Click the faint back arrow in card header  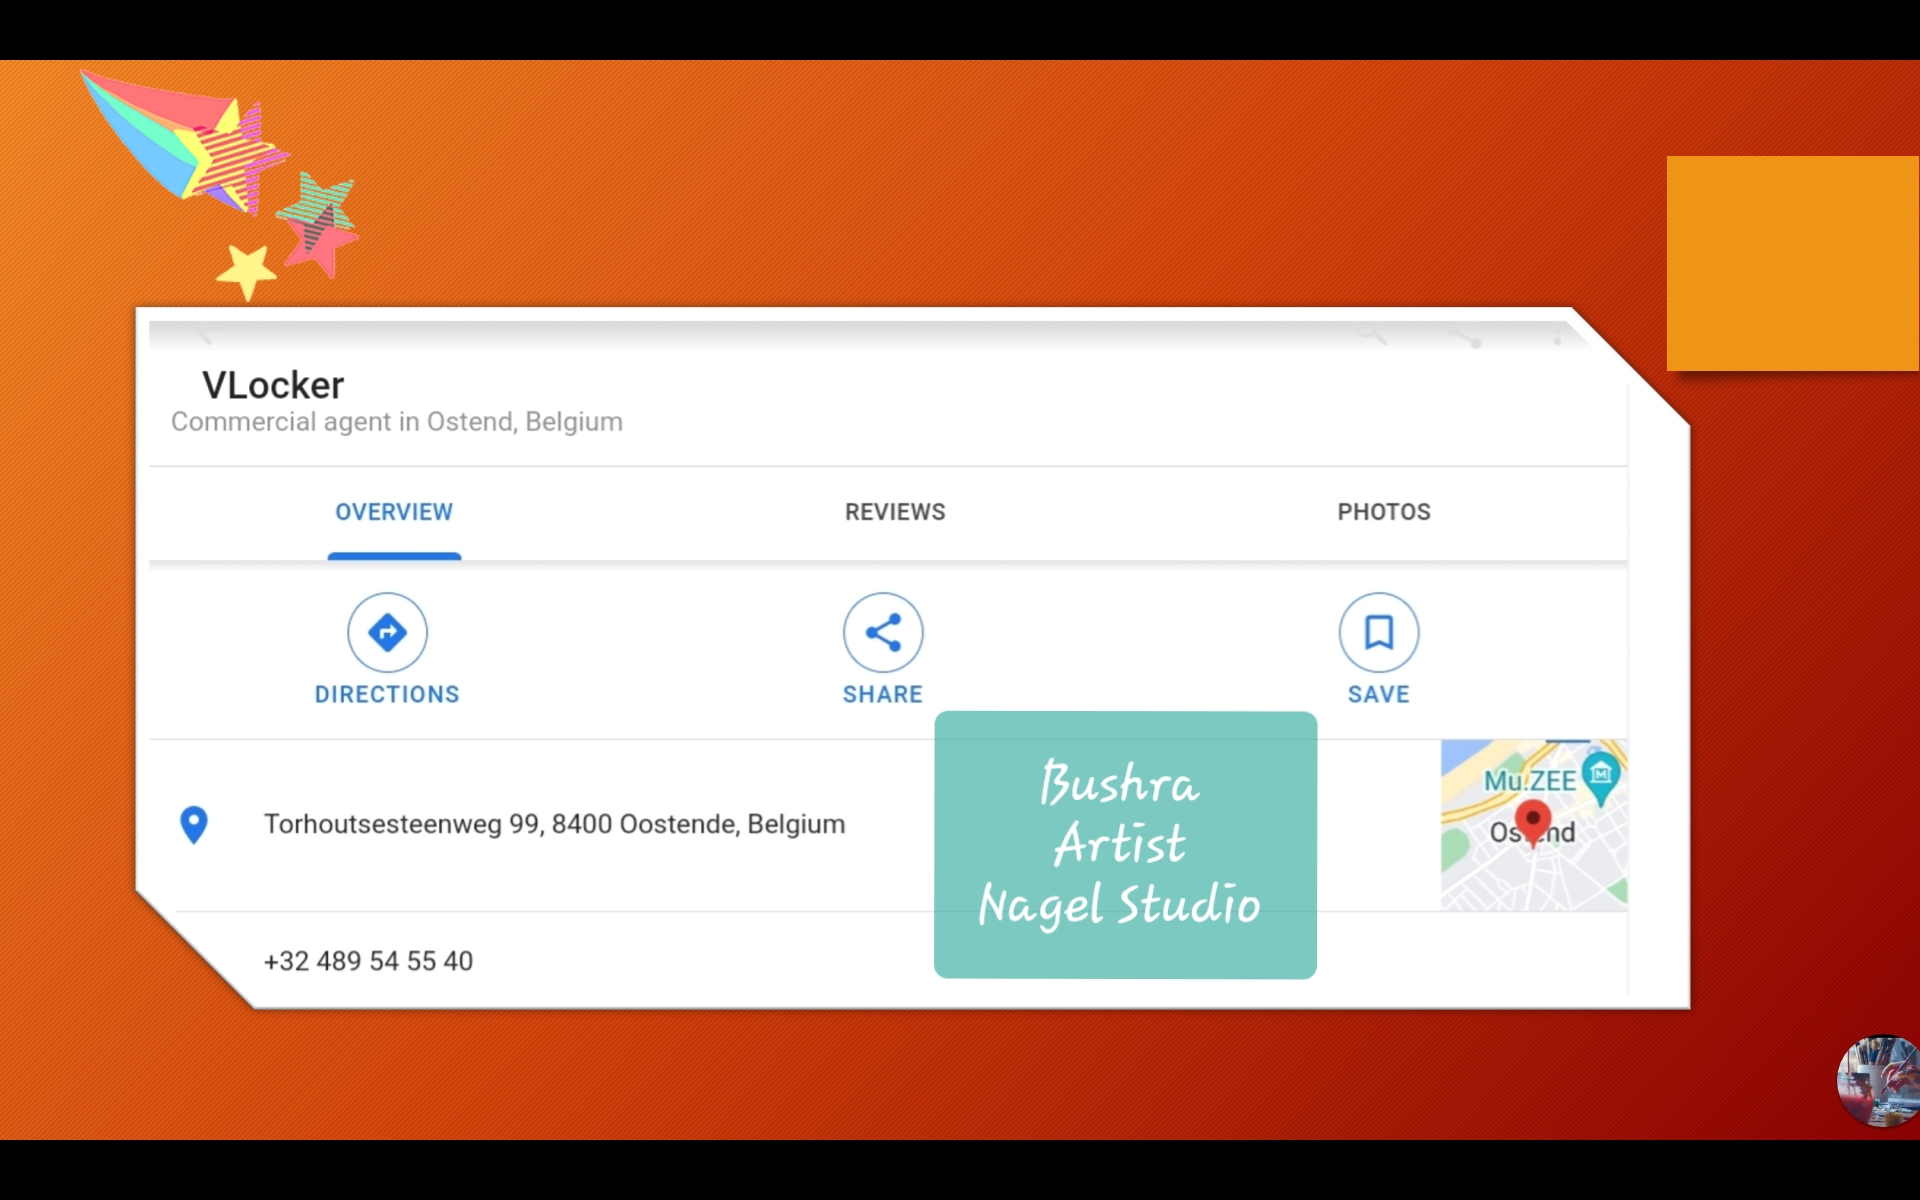point(208,335)
